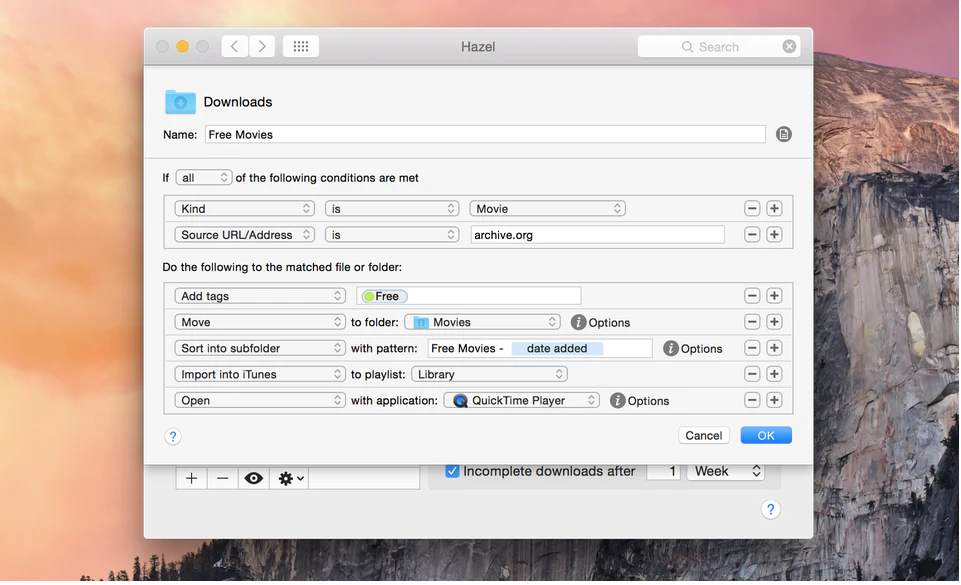Open the Import into iTunes action dropdown

pyautogui.click(x=260, y=374)
